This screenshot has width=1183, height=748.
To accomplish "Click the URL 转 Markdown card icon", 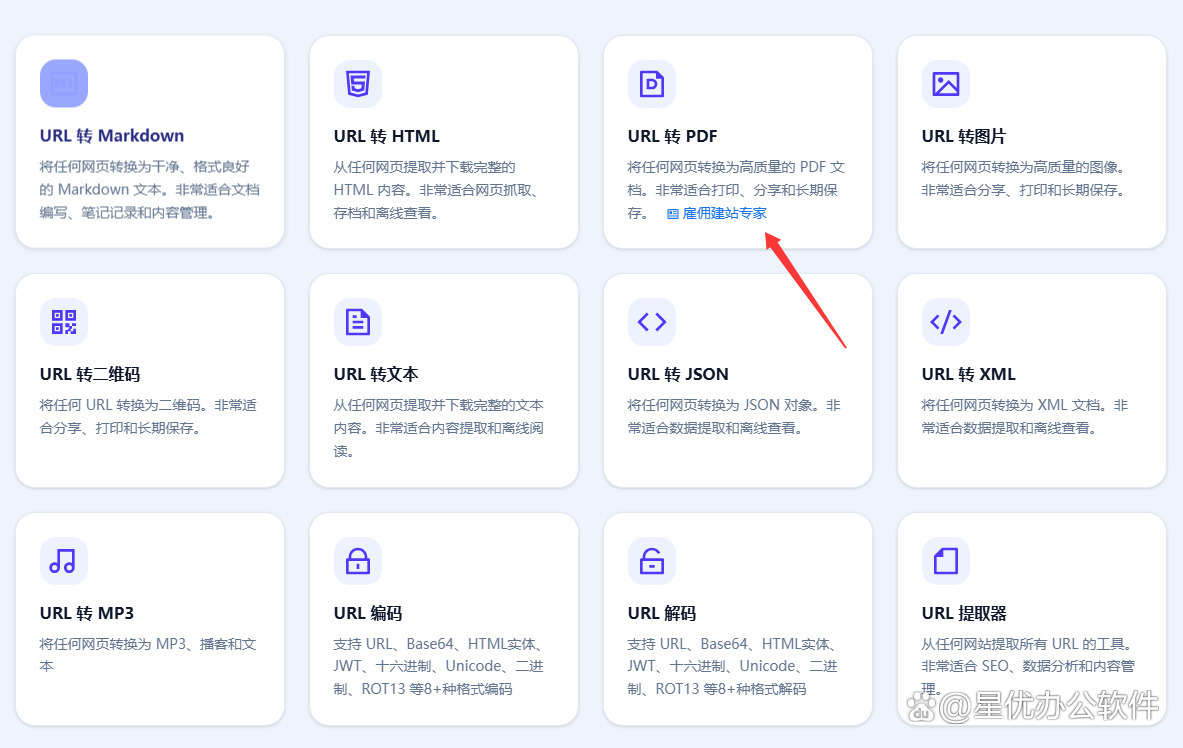I will click(x=64, y=84).
